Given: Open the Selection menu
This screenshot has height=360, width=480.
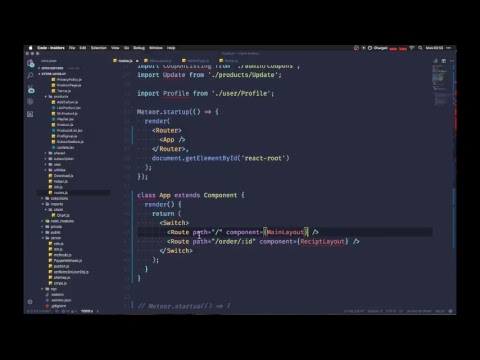Looking at the screenshot, I should [x=99, y=48].
